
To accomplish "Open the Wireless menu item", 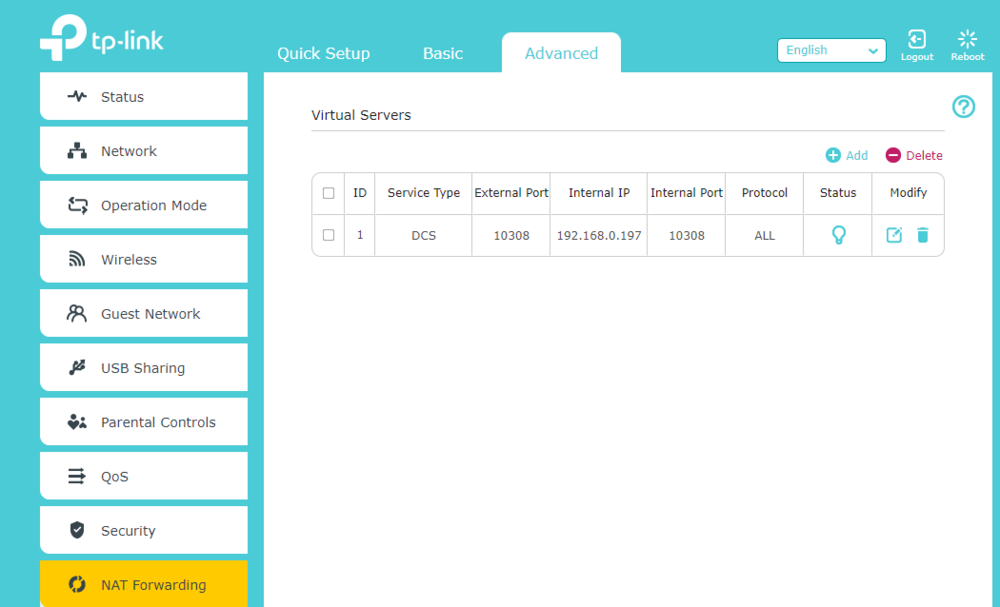I will tap(143, 259).
